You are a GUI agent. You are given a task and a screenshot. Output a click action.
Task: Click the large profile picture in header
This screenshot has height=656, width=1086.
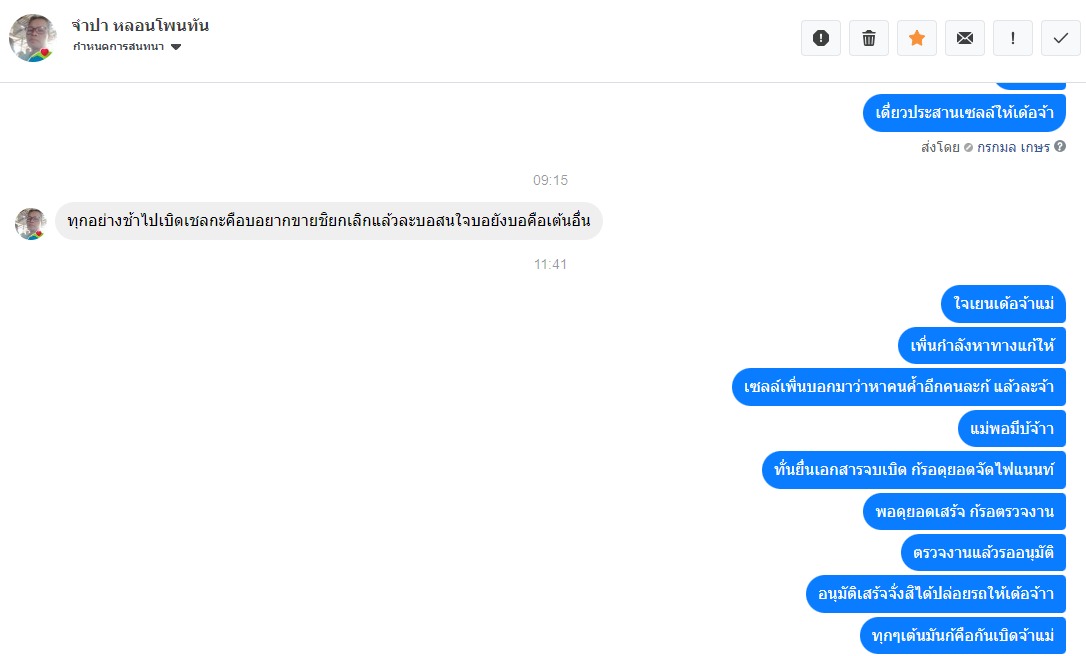(32, 38)
